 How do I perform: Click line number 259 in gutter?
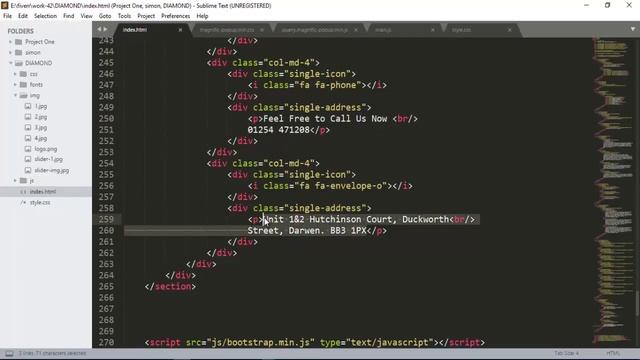tap(106, 219)
